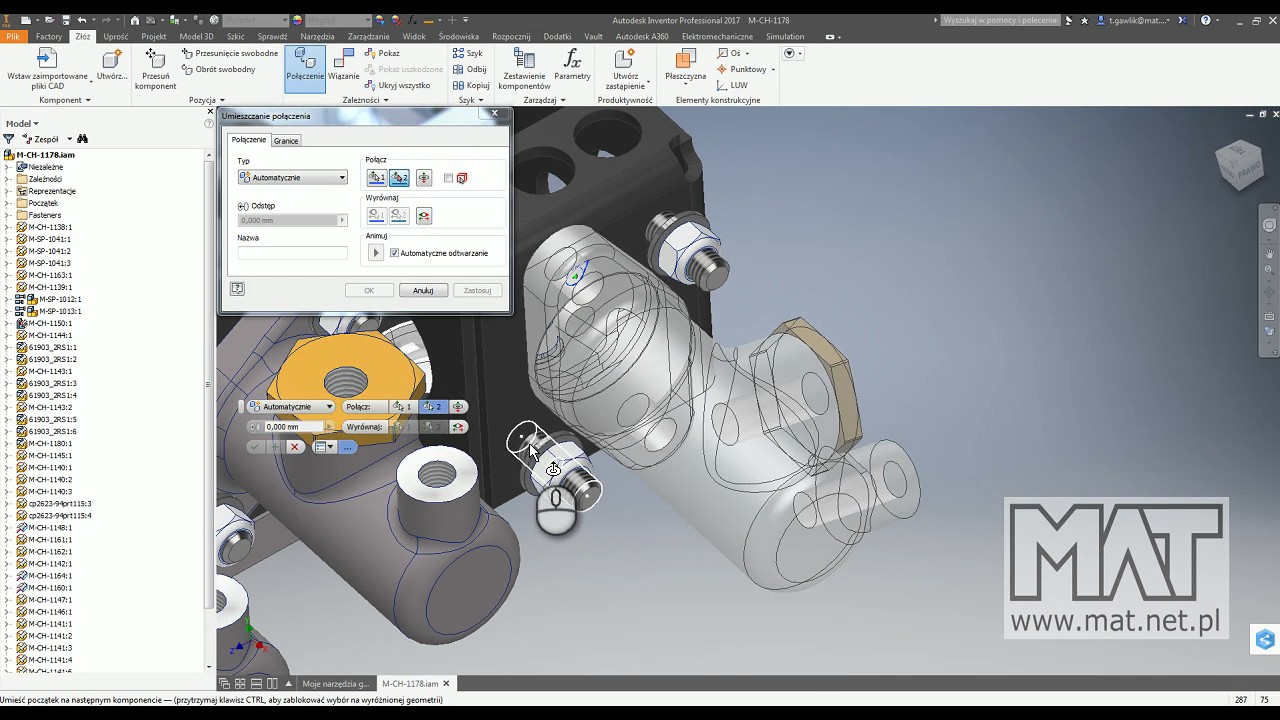
Task: Switch to the Szkic ribbon tab
Action: pyautogui.click(x=236, y=36)
